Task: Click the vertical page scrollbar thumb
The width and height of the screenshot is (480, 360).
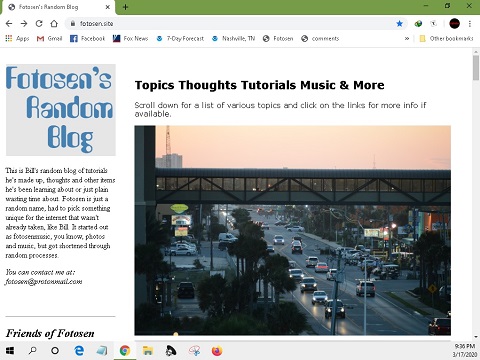Action: (x=476, y=68)
